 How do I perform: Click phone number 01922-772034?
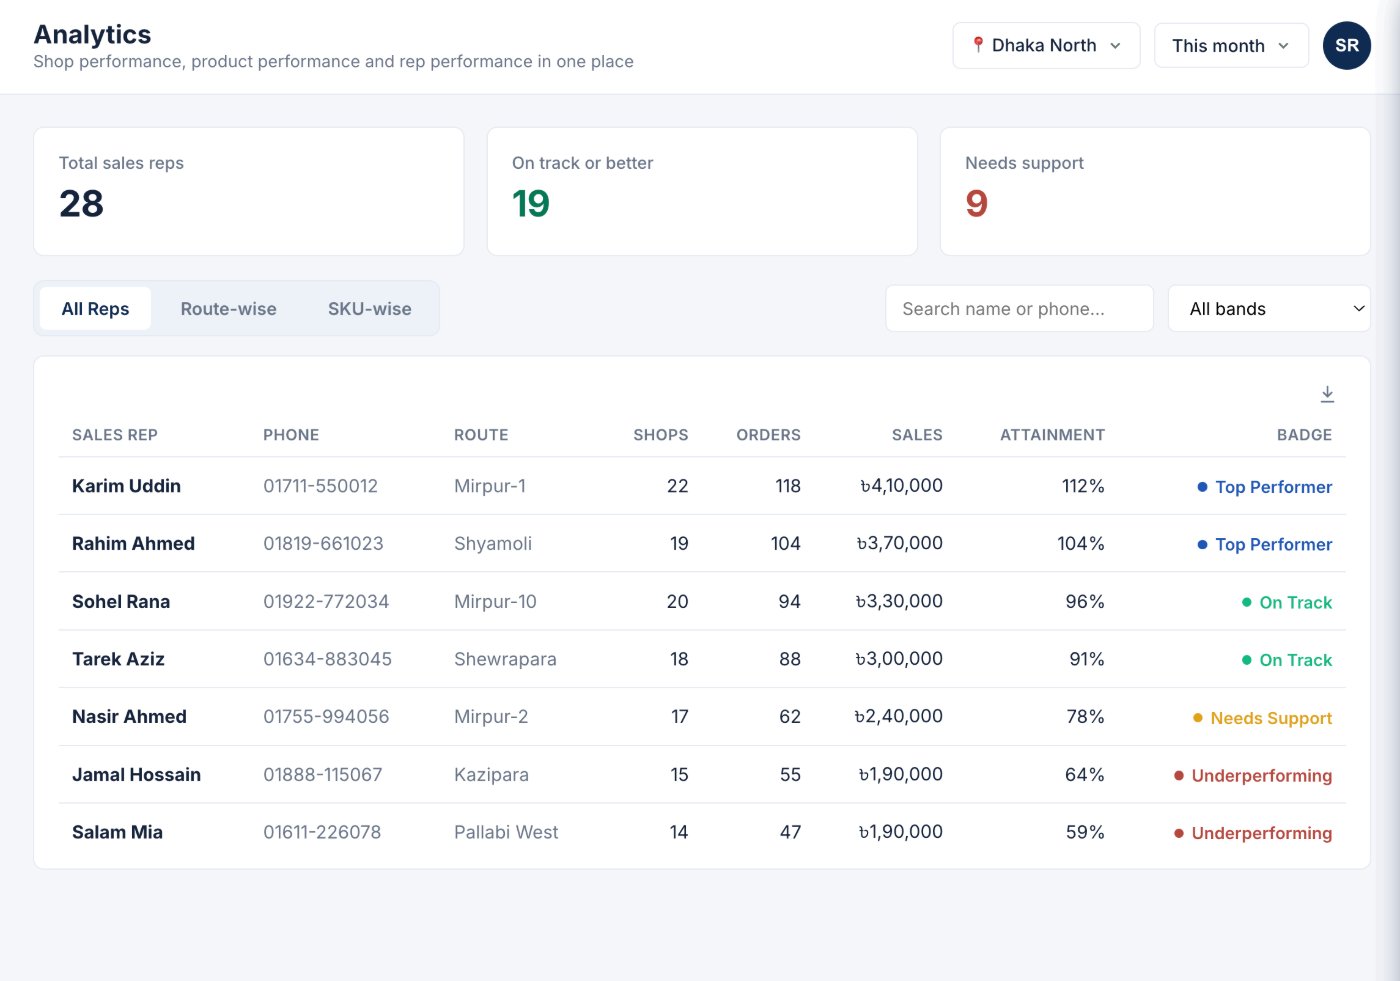[x=326, y=602]
